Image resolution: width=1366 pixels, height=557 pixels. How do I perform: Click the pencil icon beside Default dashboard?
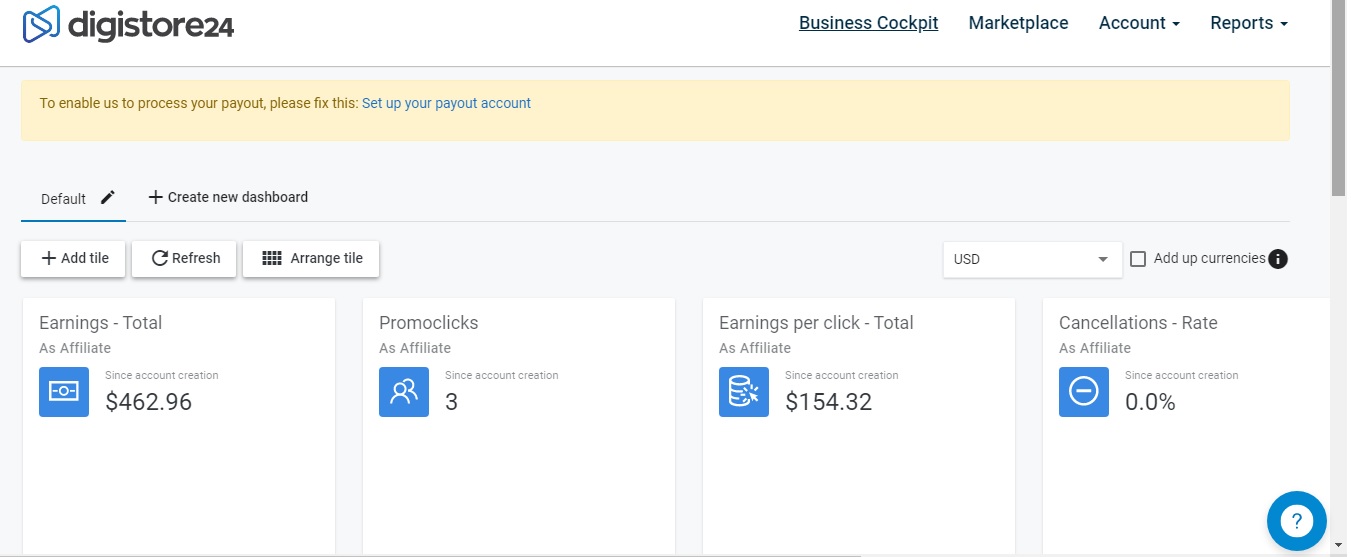(108, 198)
